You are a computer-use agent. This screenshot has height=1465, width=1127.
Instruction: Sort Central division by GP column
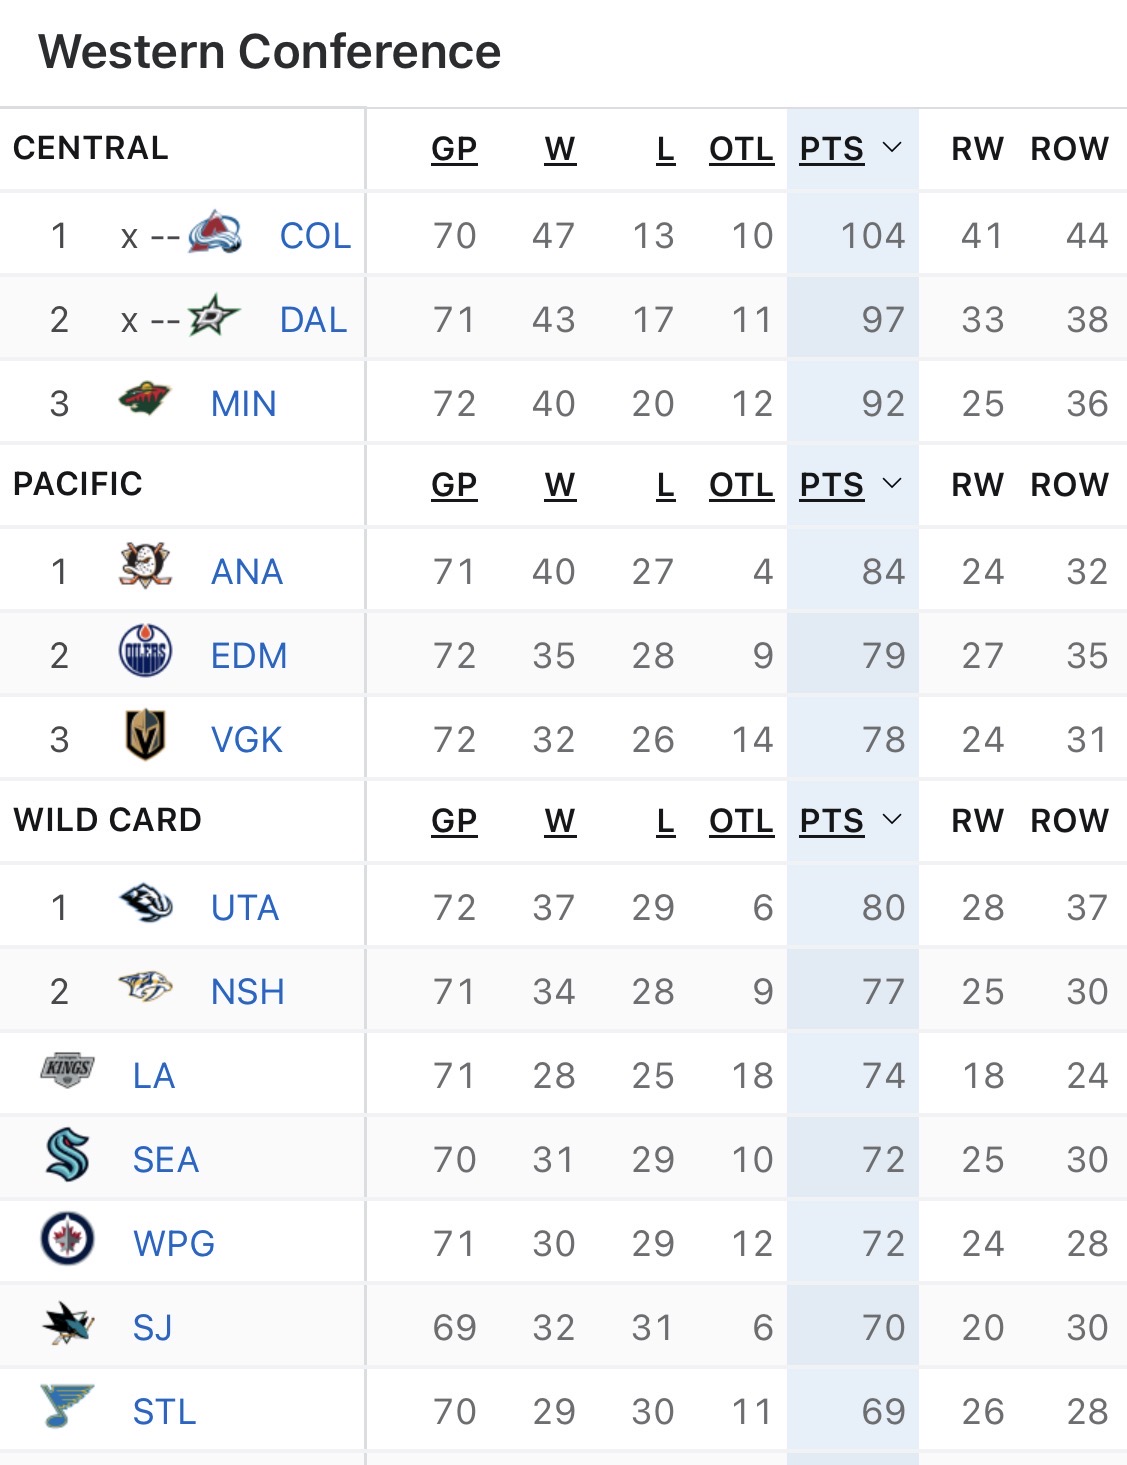[454, 149]
